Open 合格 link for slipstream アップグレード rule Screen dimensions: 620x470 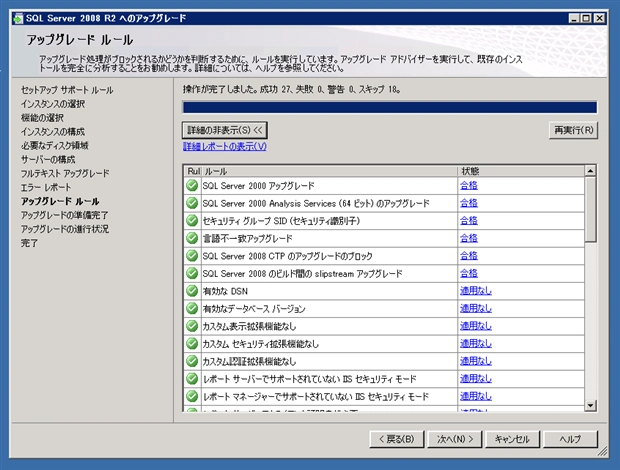pos(469,274)
